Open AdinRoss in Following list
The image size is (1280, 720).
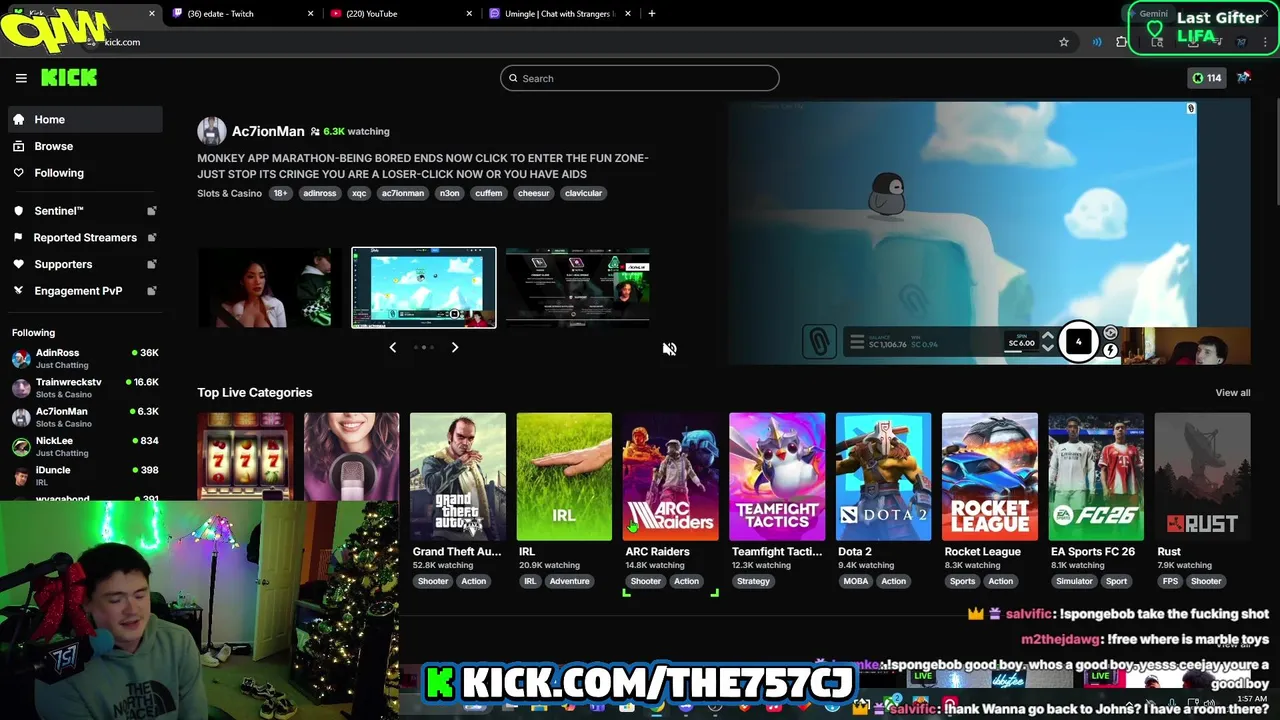[85, 358]
